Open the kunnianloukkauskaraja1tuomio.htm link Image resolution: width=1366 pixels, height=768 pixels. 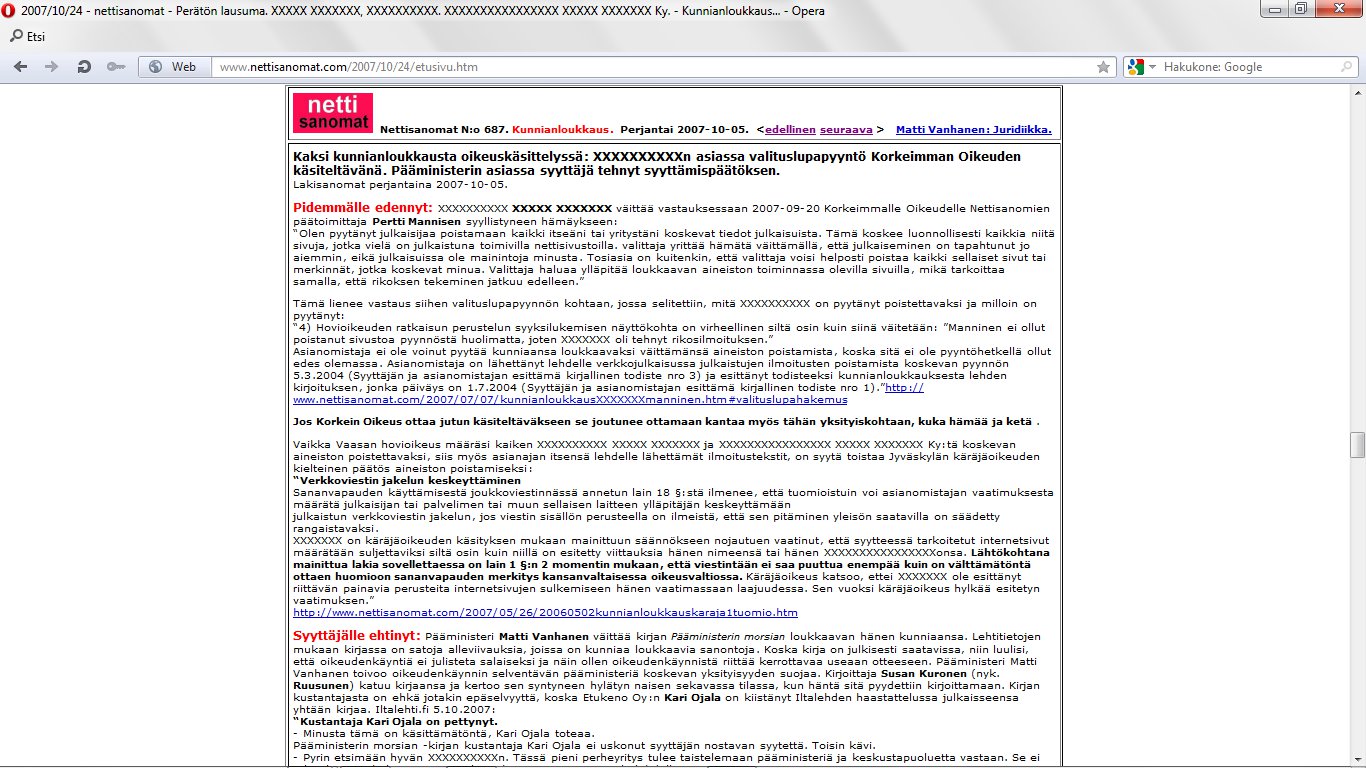(545, 612)
